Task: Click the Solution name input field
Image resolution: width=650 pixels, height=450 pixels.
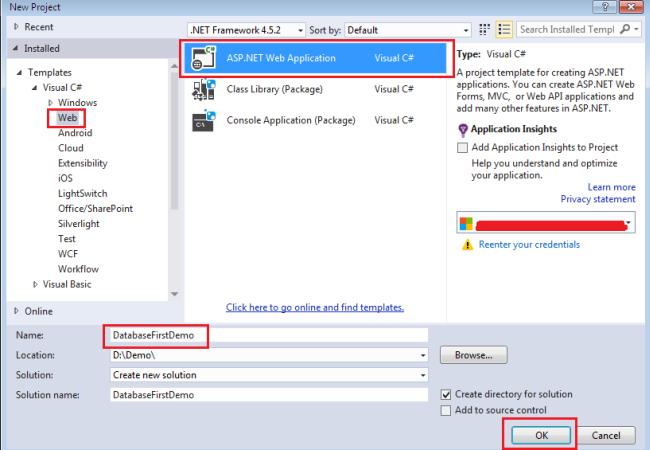Action: point(269,395)
